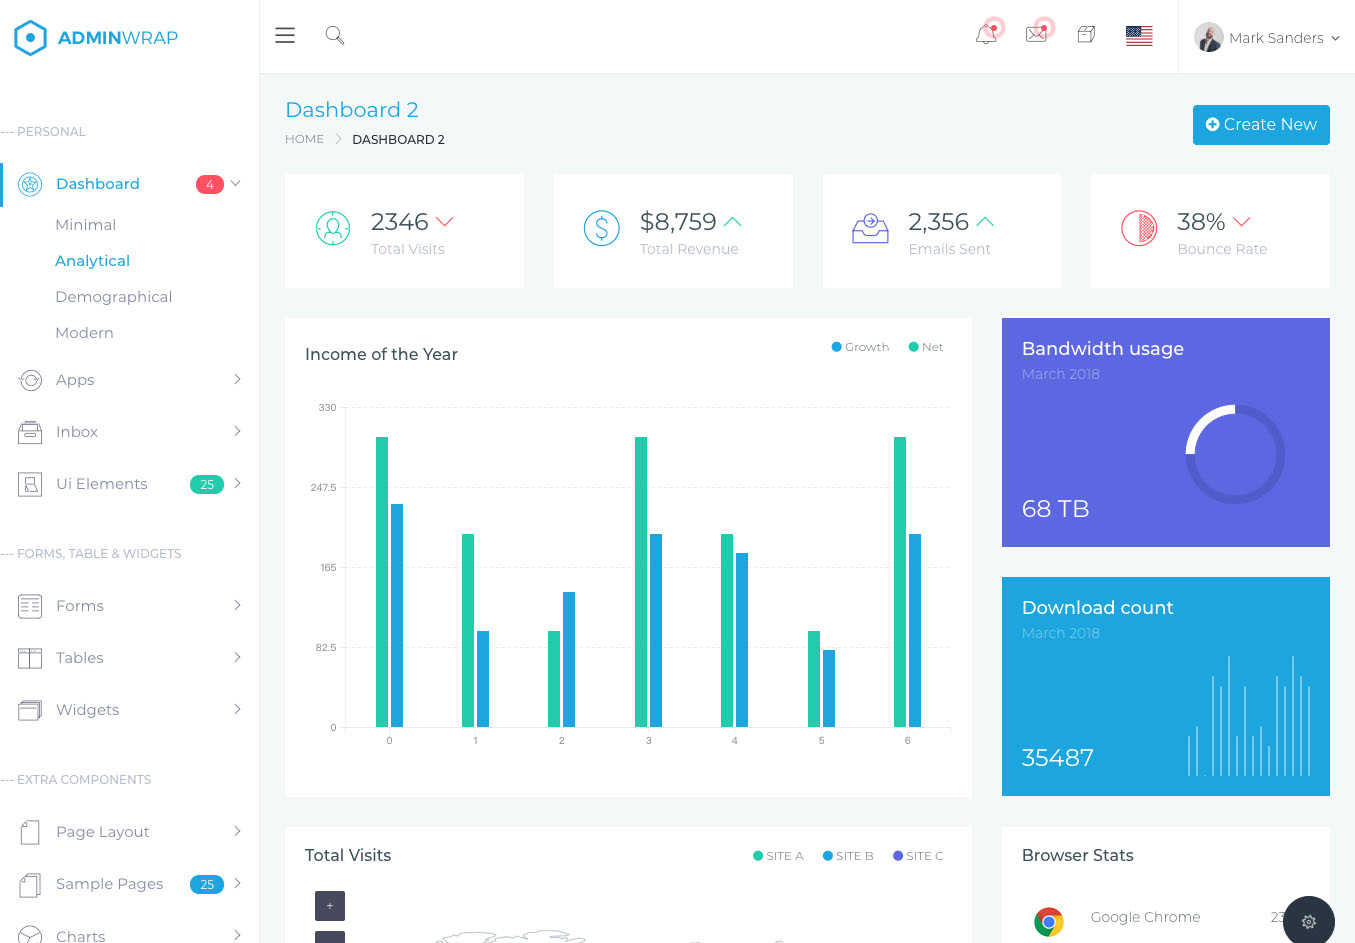Expand Mark Sanders user dropdown arrow
This screenshot has width=1355, height=943.
click(x=1335, y=38)
